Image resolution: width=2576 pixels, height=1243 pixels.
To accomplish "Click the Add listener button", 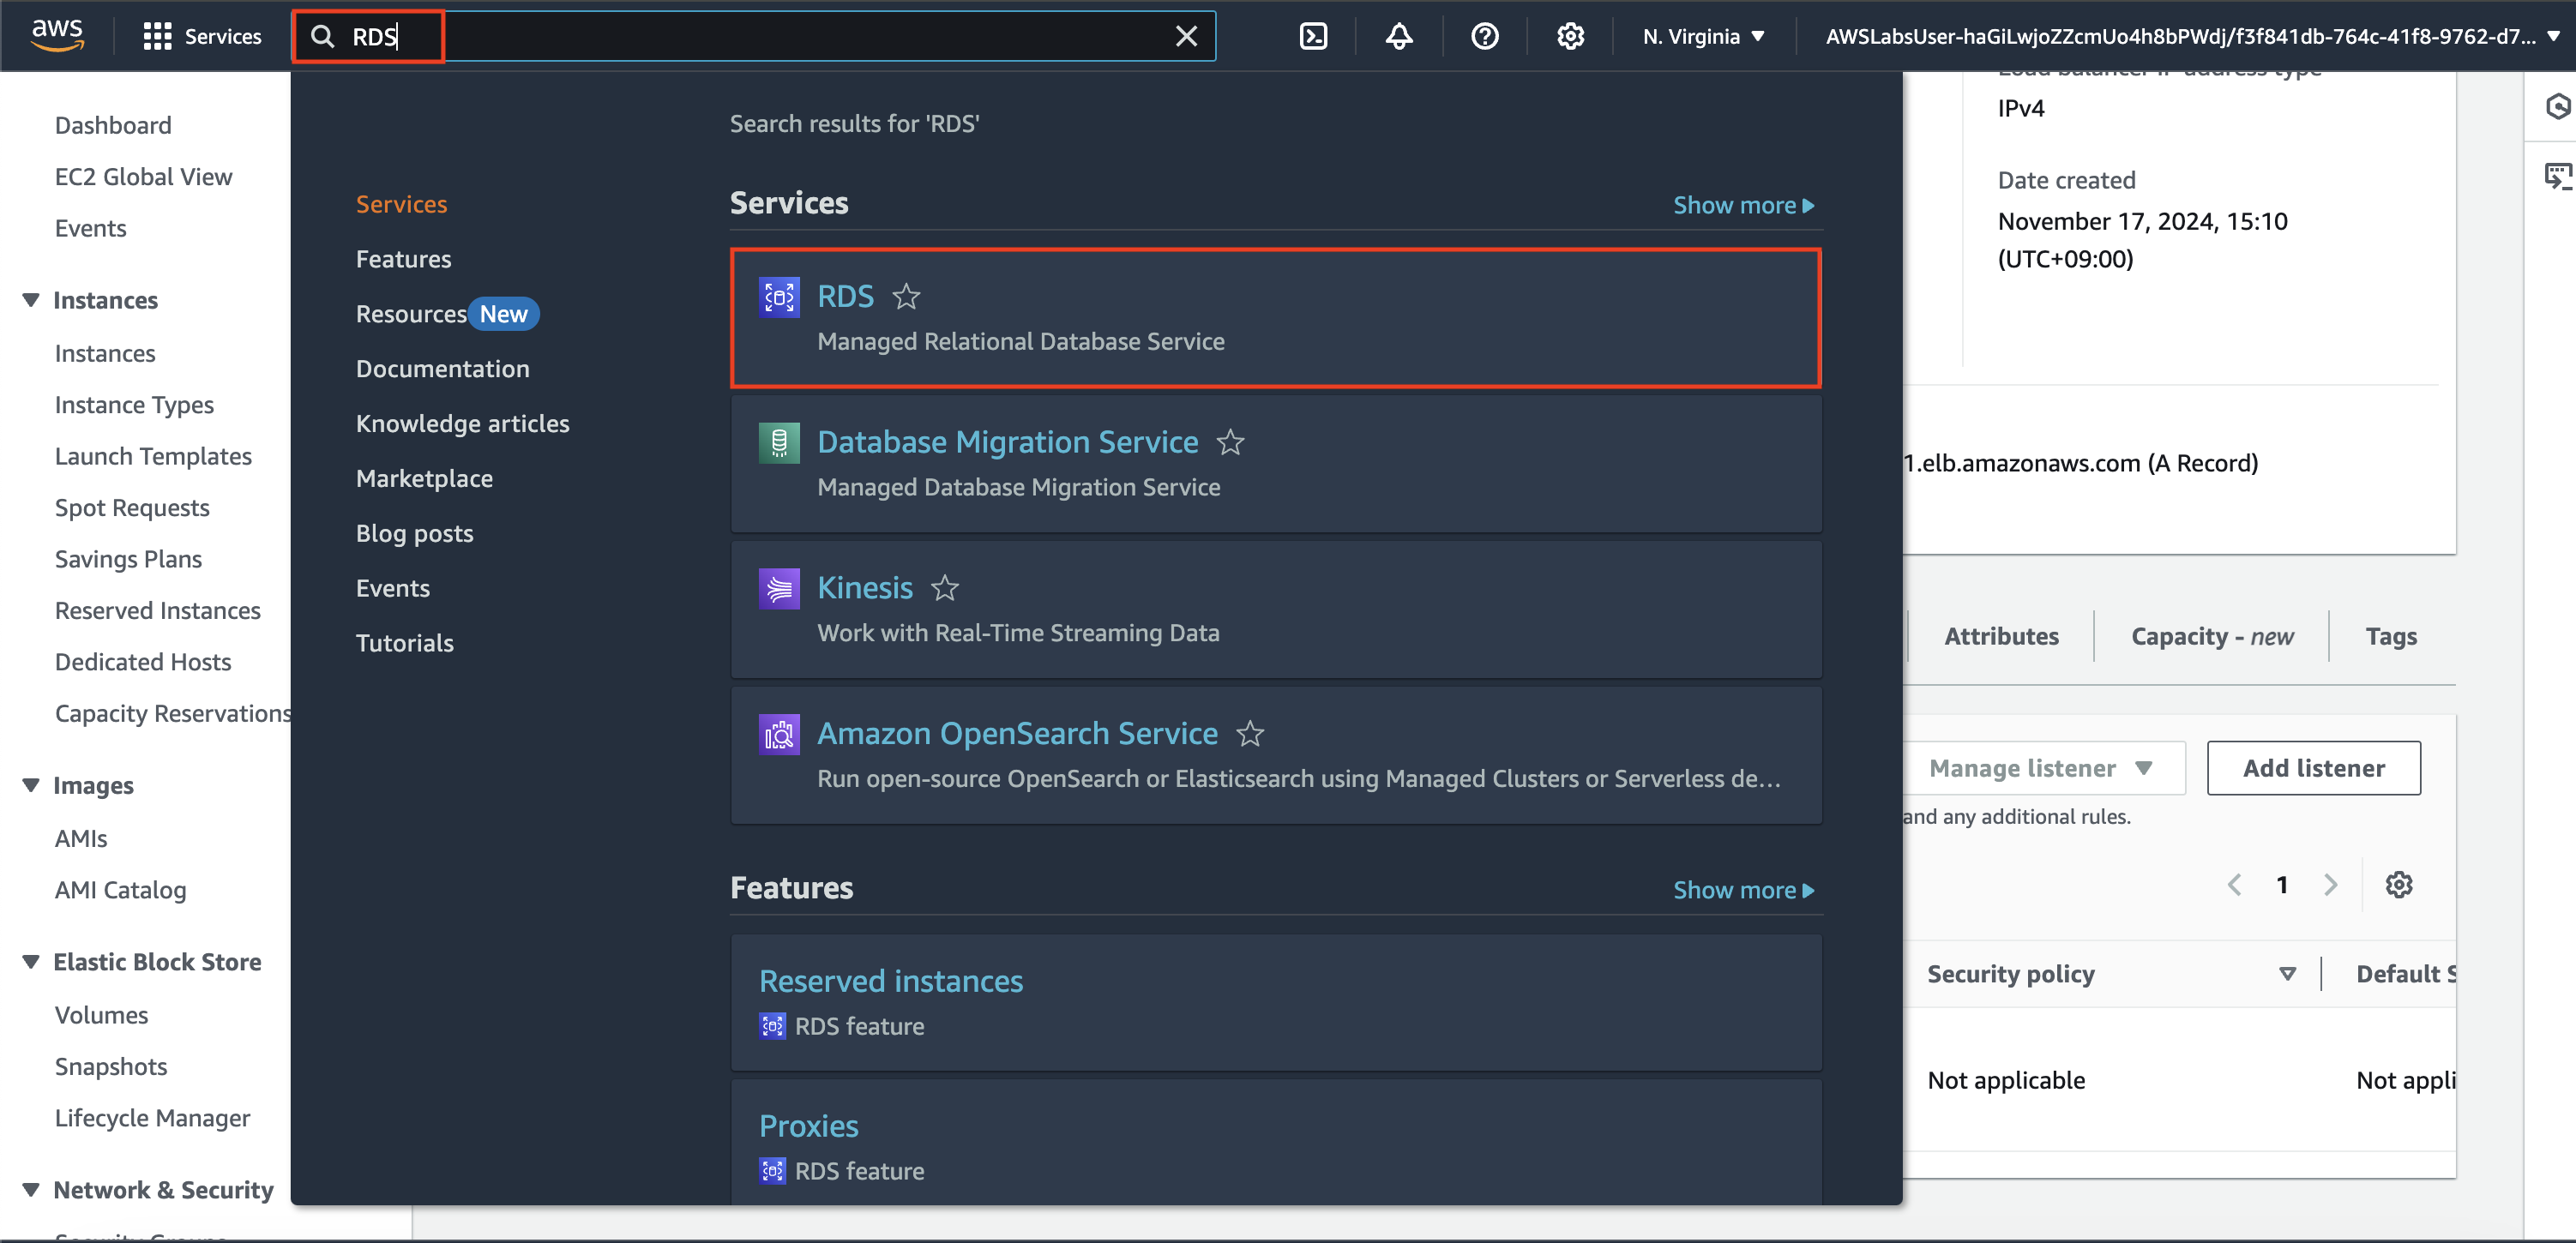I will click(x=2313, y=768).
